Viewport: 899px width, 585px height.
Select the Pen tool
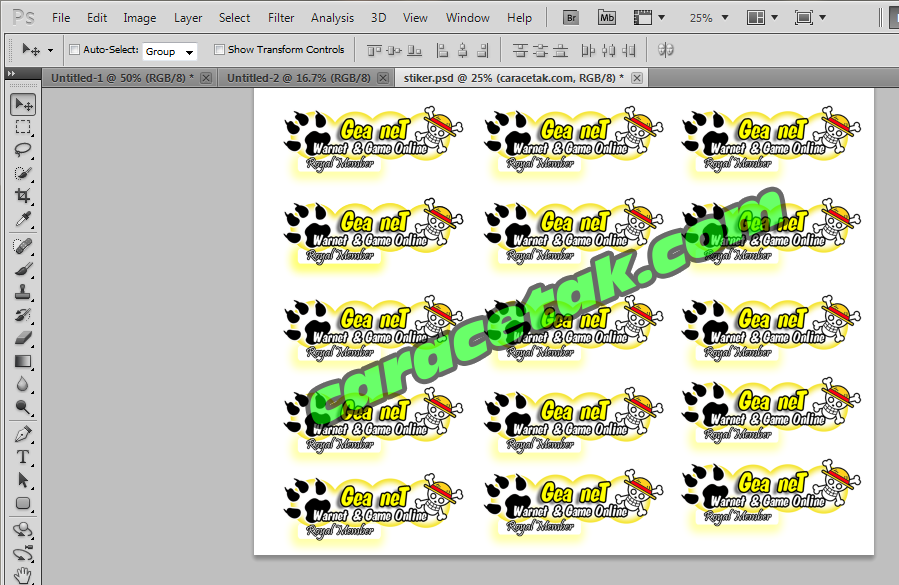(x=23, y=435)
